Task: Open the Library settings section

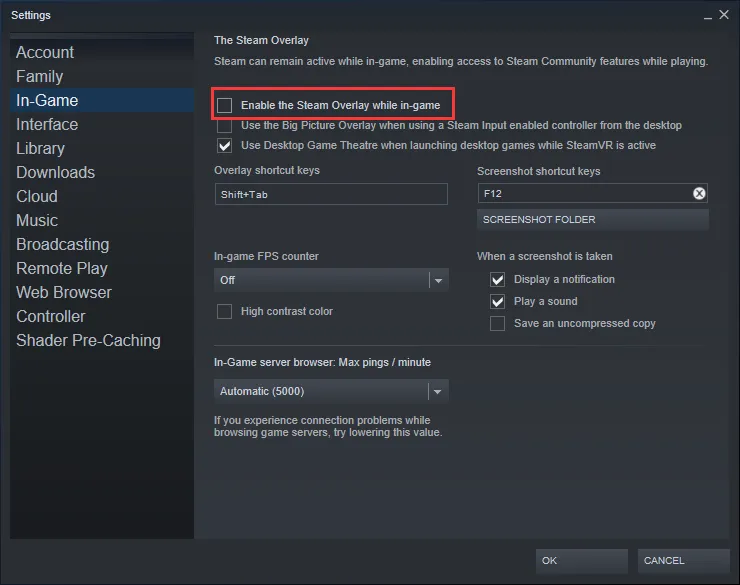Action: 101,149
